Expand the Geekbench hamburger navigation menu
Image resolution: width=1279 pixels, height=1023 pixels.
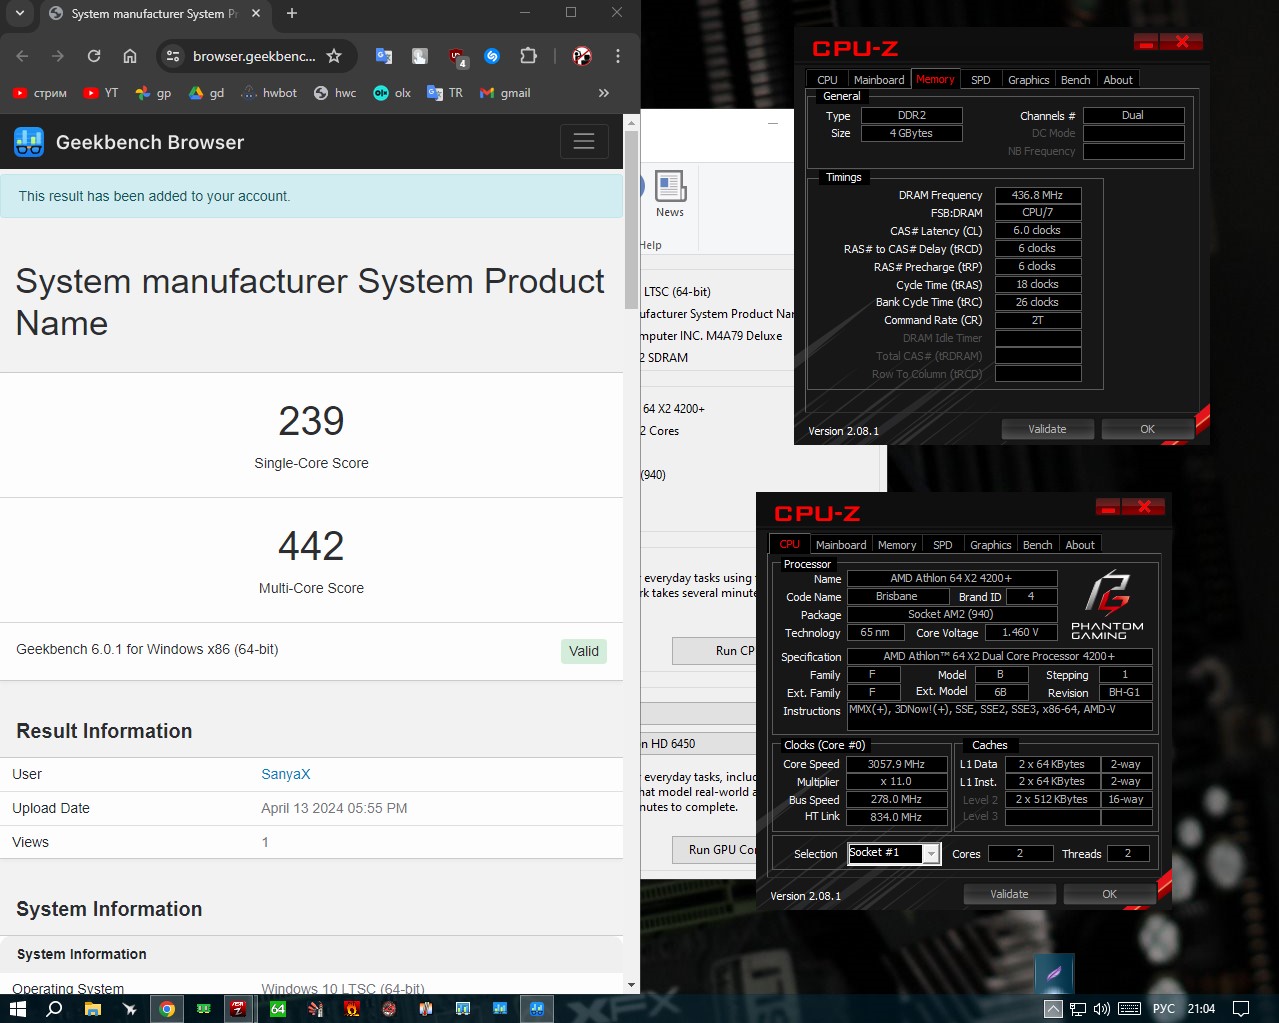(x=584, y=142)
